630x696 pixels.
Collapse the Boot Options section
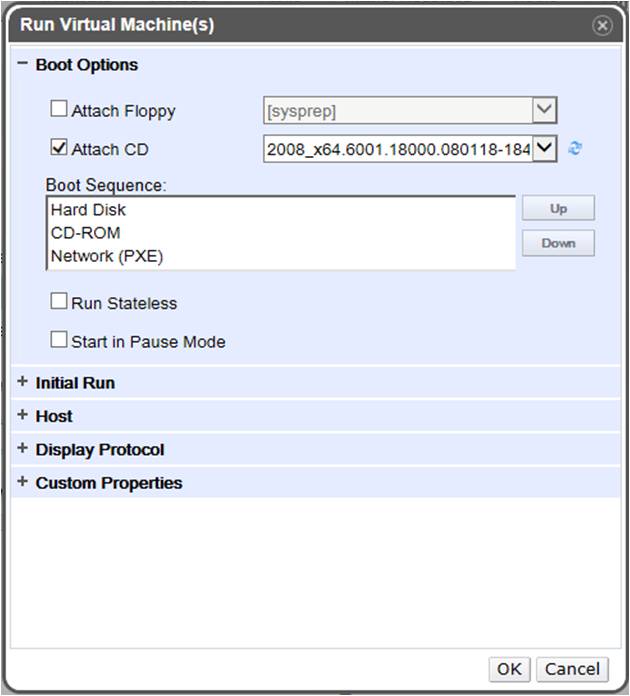click(x=22, y=65)
